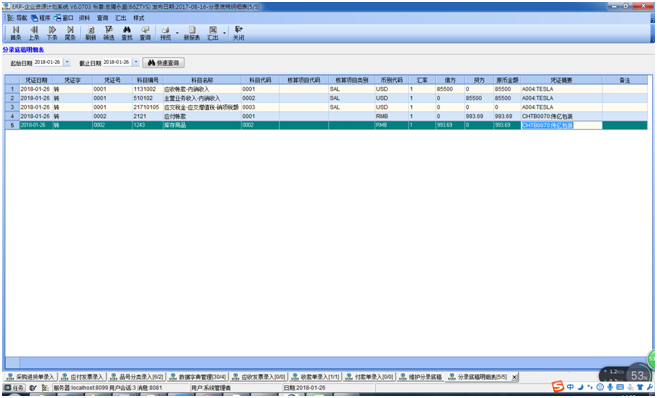
Task: Select row 3 in the voucher table
Action: (x=326, y=107)
